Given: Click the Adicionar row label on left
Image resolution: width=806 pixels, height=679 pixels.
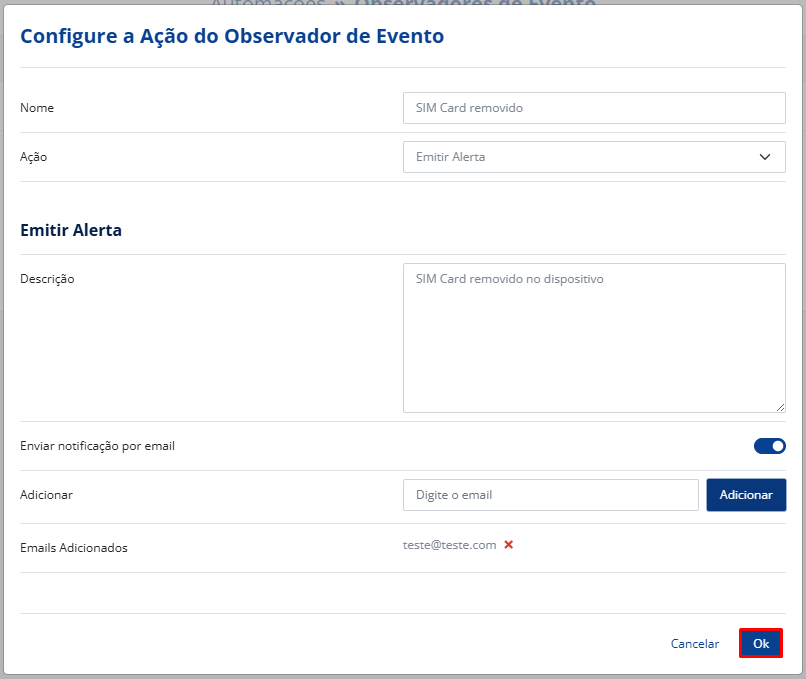Looking at the screenshot, I should pyautogui.click(x=46, y=495).
